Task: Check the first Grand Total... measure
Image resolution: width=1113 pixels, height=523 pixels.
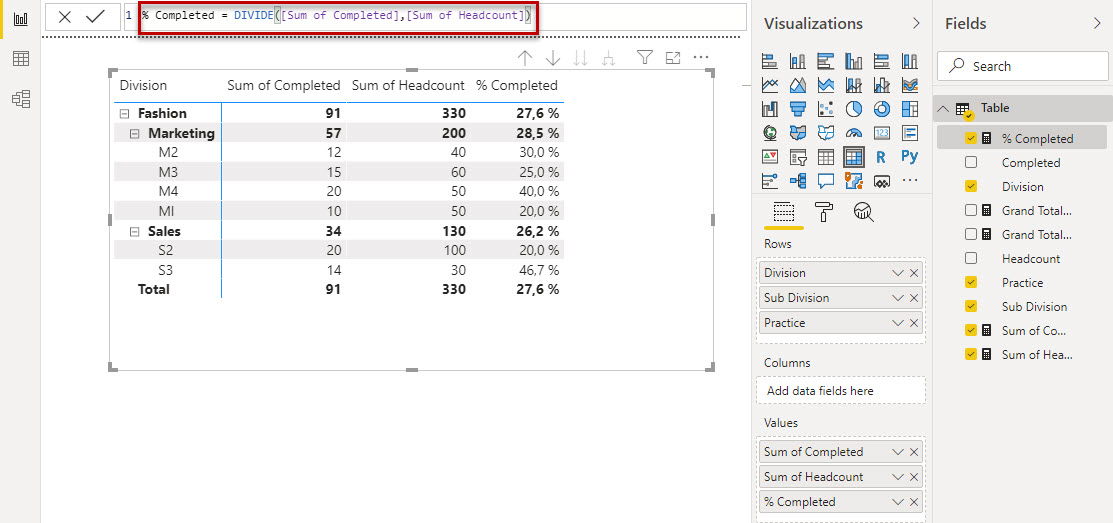Action: pyautogui.click(x=971, y=211)
